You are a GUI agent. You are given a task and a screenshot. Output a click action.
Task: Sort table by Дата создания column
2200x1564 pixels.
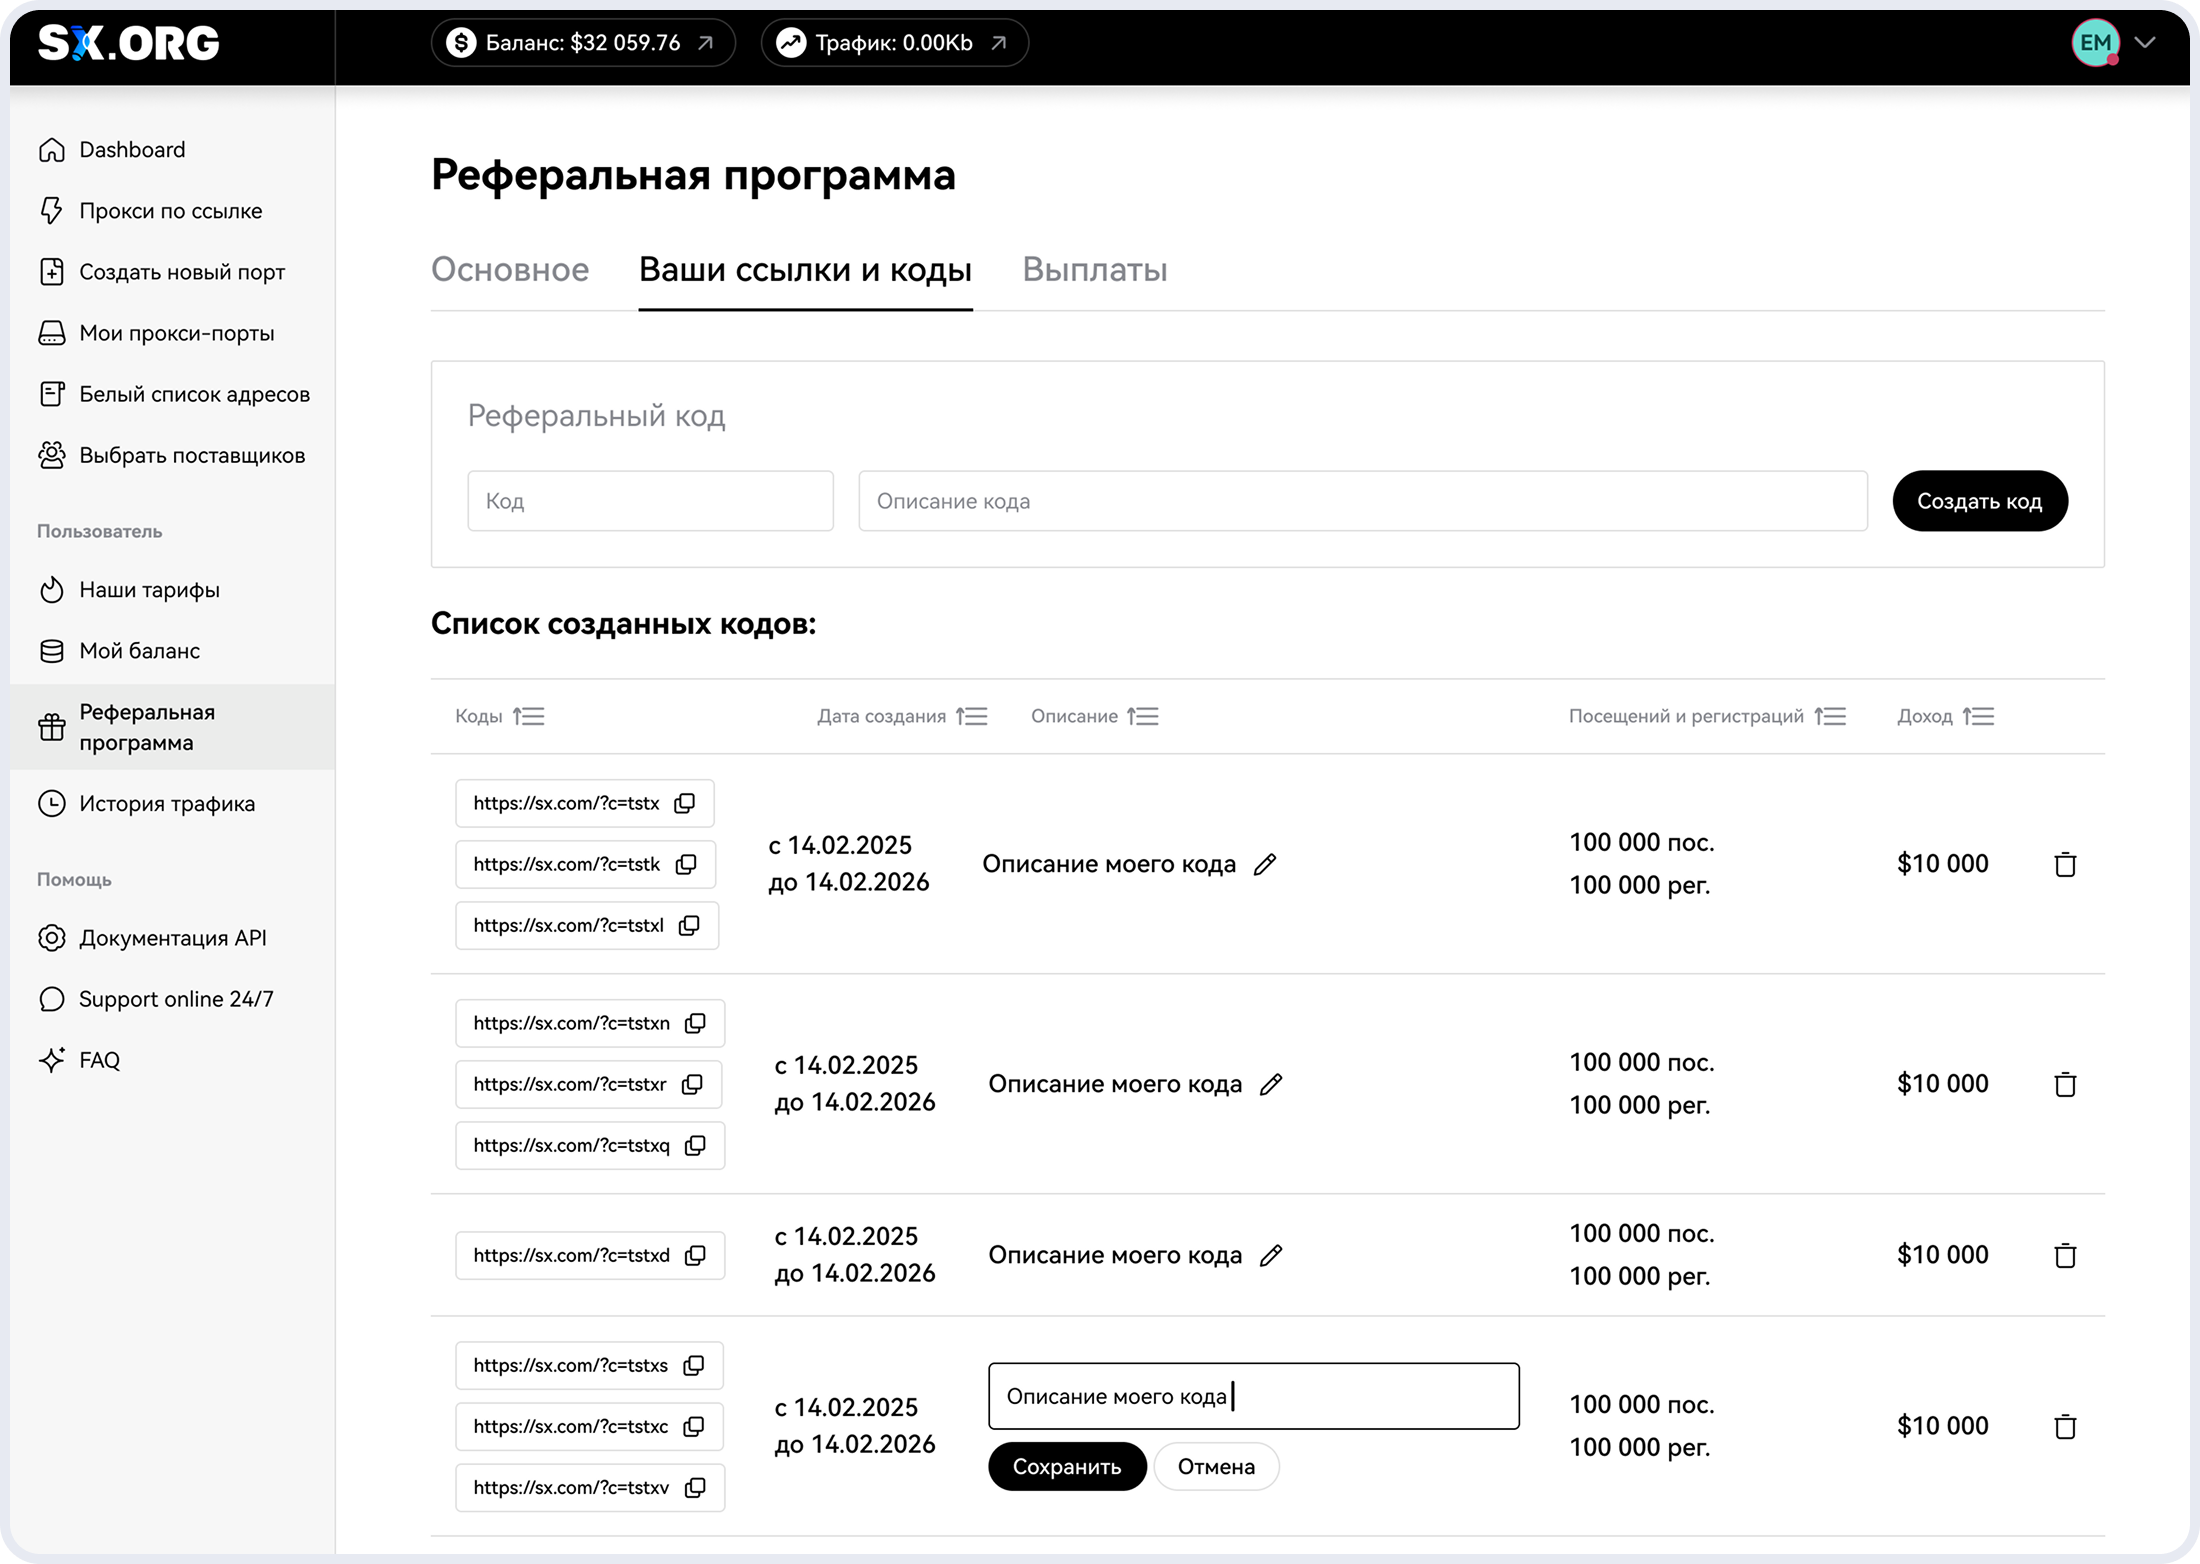click(972, 716)
